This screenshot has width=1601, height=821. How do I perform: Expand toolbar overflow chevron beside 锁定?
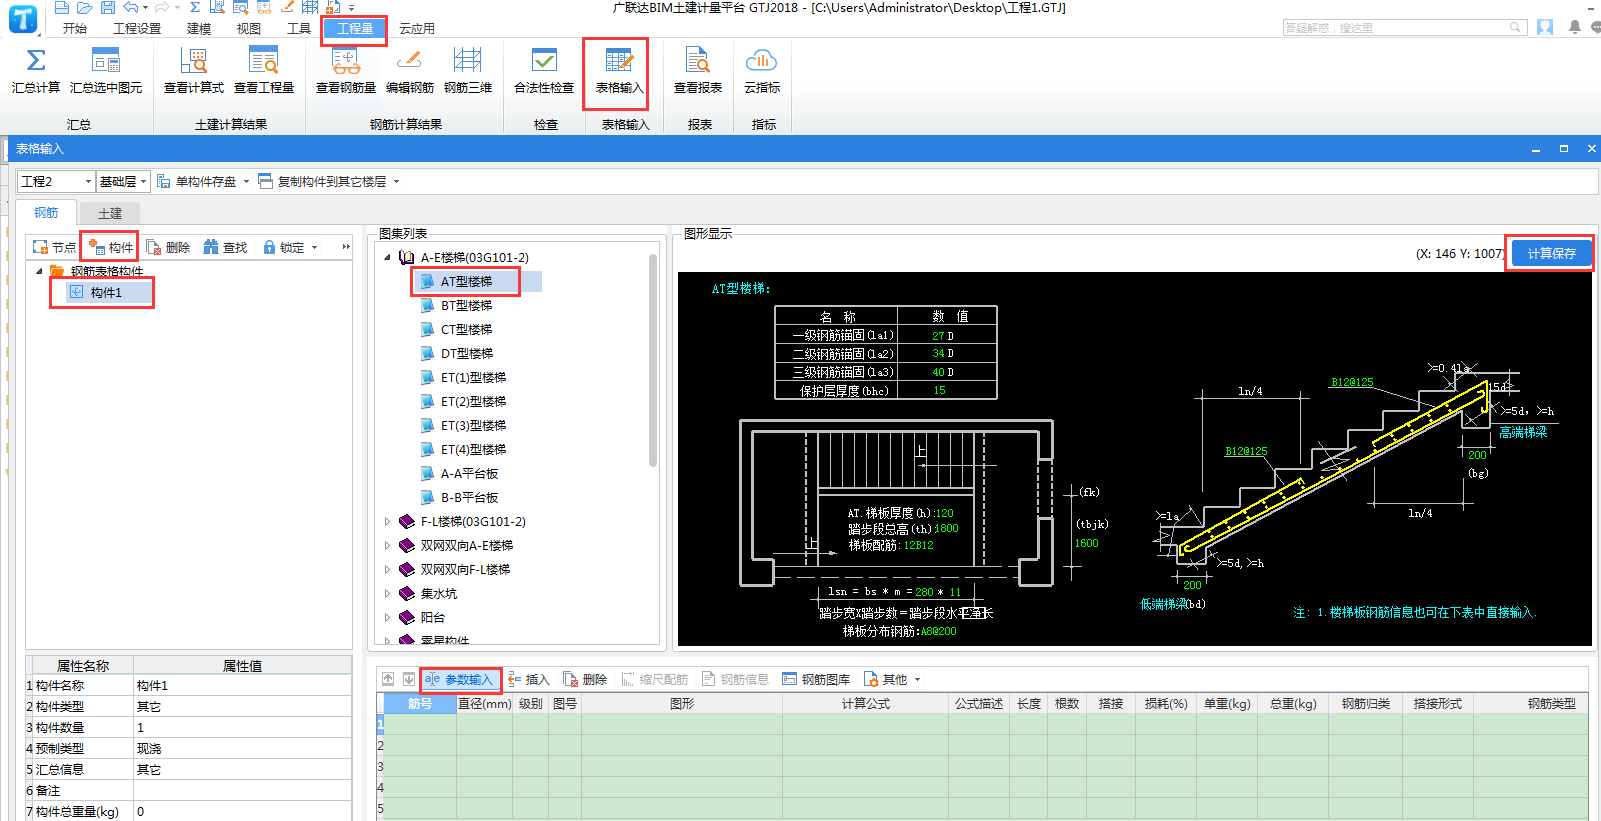(x=346, y=247)
